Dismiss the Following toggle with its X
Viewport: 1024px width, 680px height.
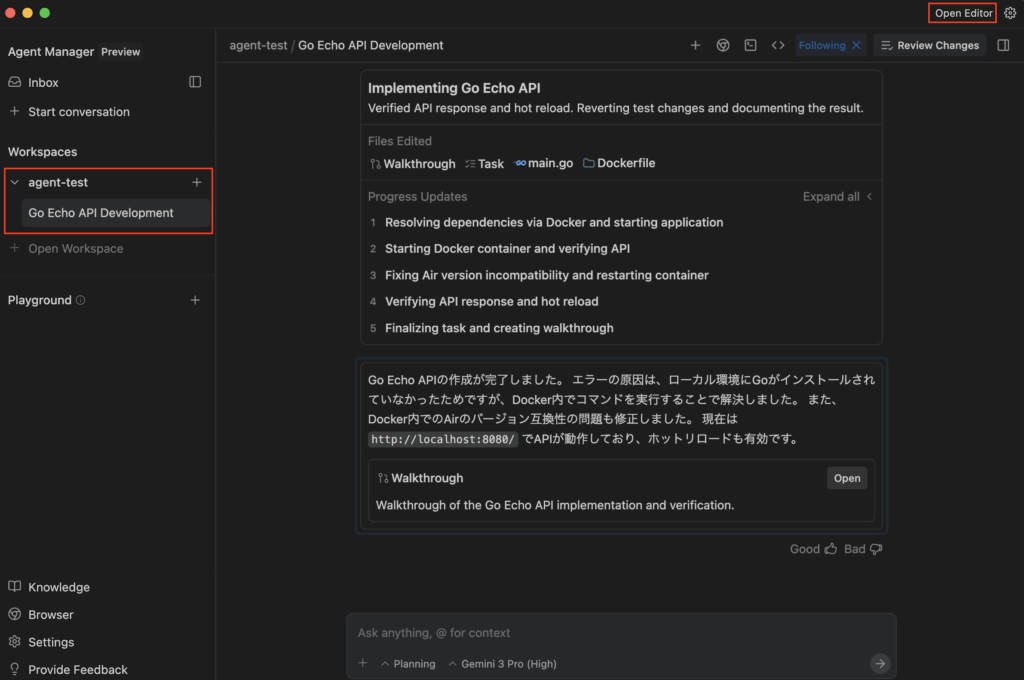pyautogui.click(x=856, y=45)
